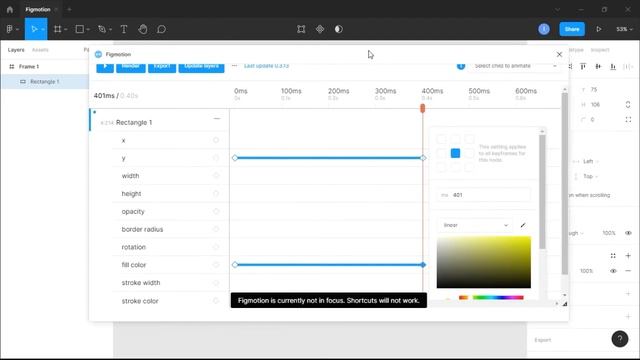Remove fill with minus icon

pos(628,271)
